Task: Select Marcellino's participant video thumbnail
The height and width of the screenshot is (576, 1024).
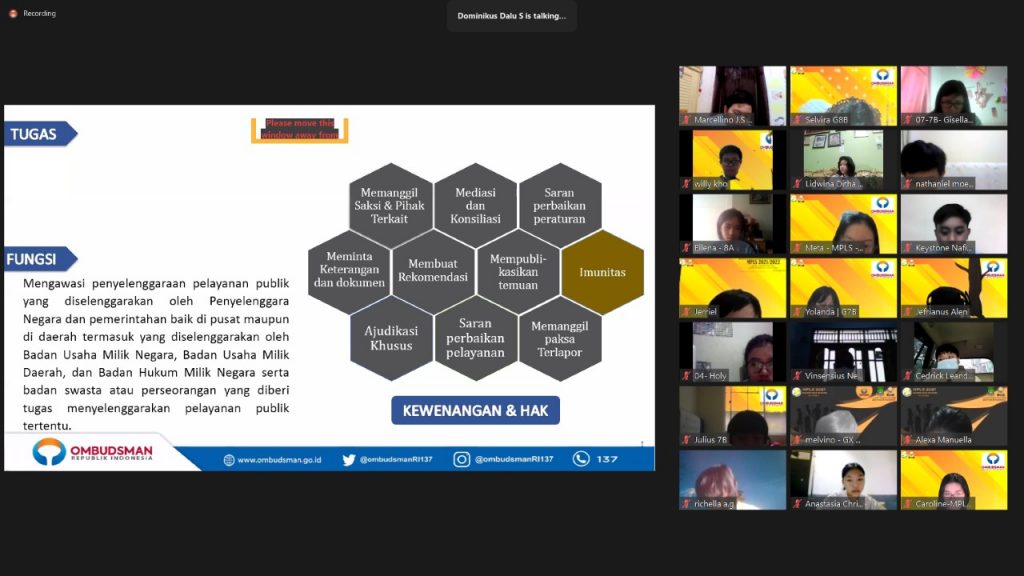Action: click(732, 96)
